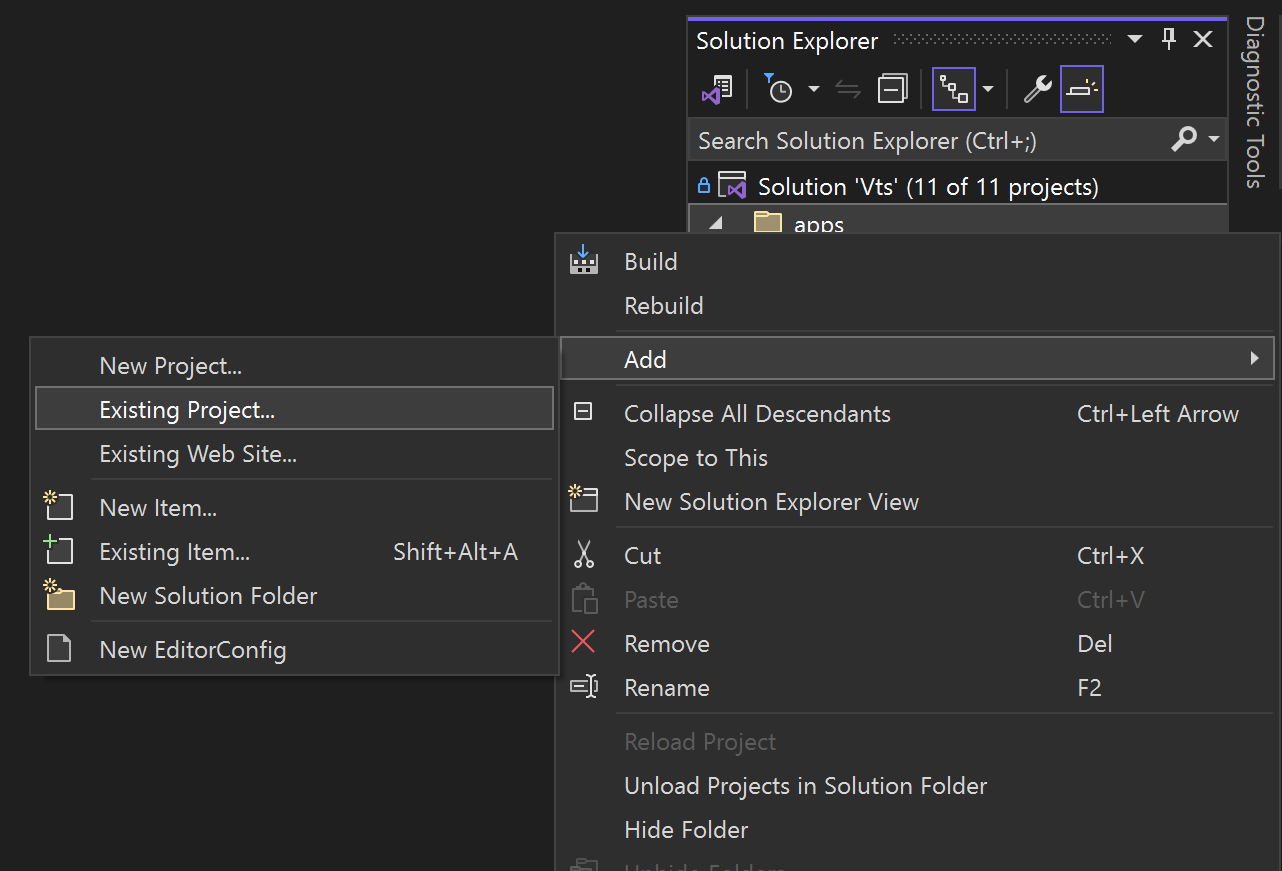Click the grayed Paste clipboard icon

pos(584,599)
